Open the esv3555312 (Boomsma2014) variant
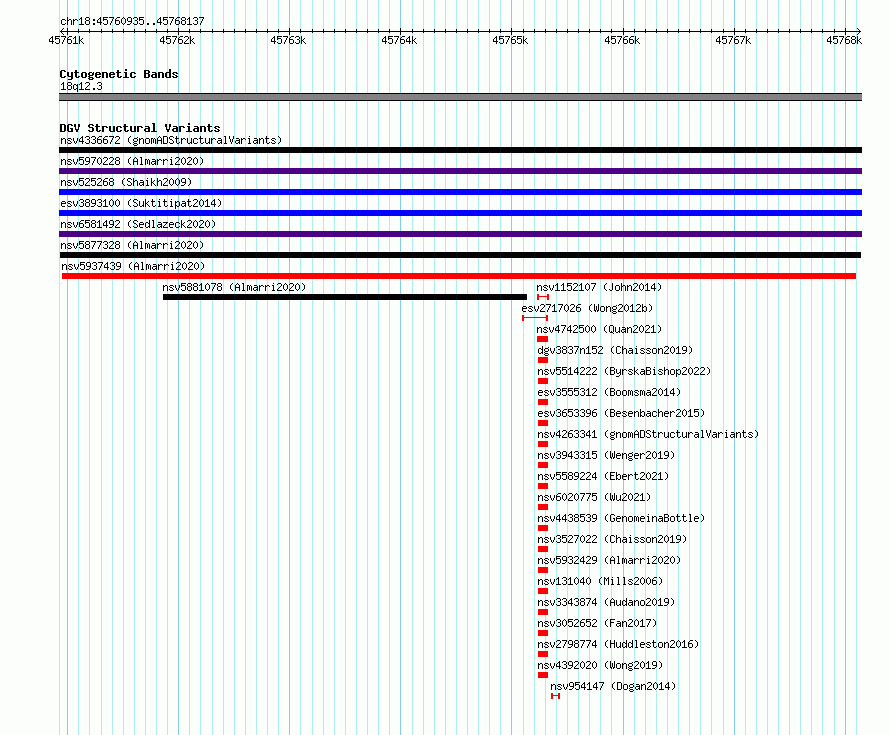Viewport: 890px width, 735px height. tap(609, 392)
